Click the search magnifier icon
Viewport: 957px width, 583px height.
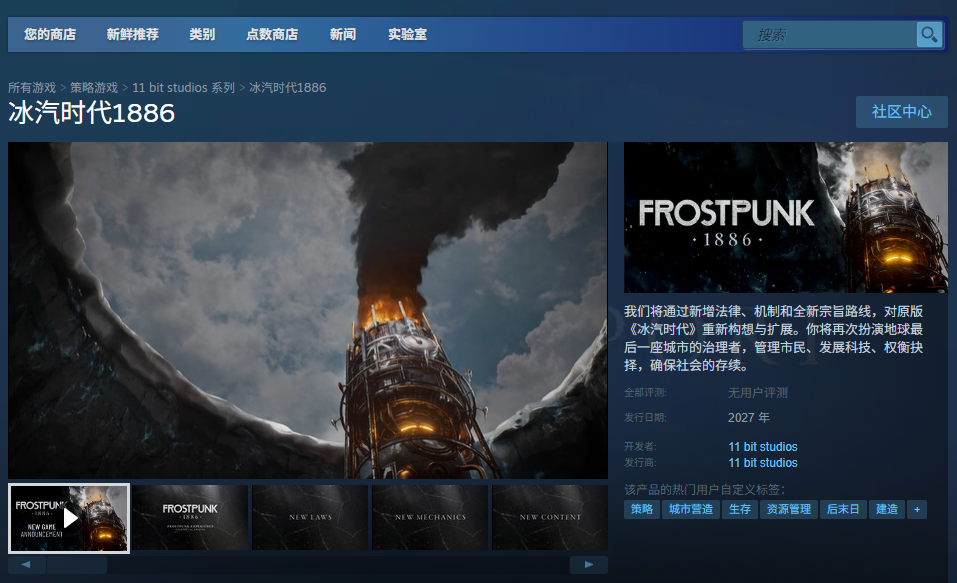tap(929, 35)
